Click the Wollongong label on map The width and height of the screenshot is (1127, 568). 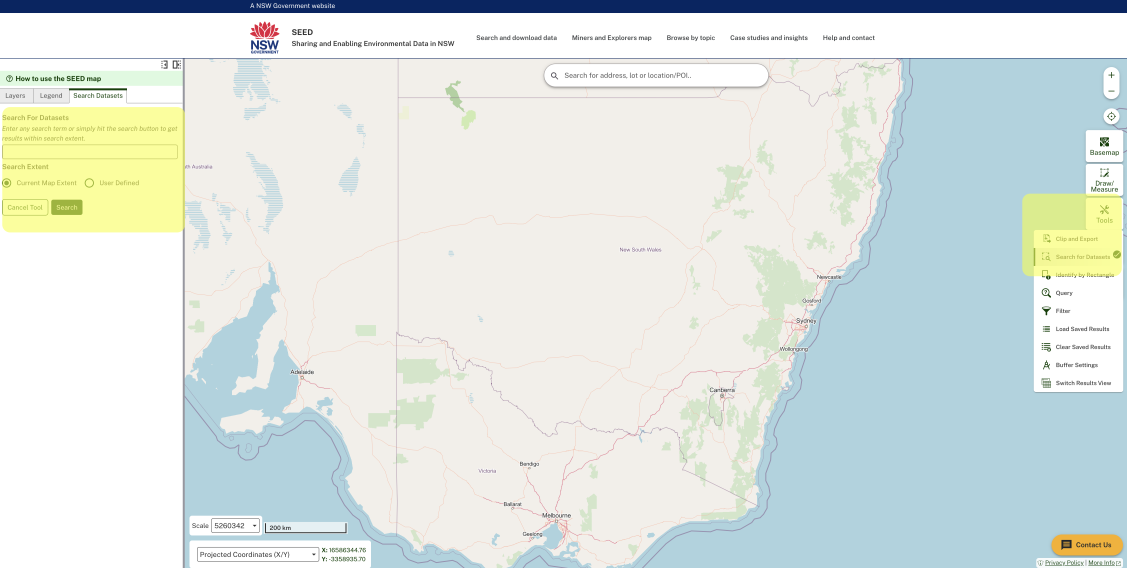coord(794,349)
